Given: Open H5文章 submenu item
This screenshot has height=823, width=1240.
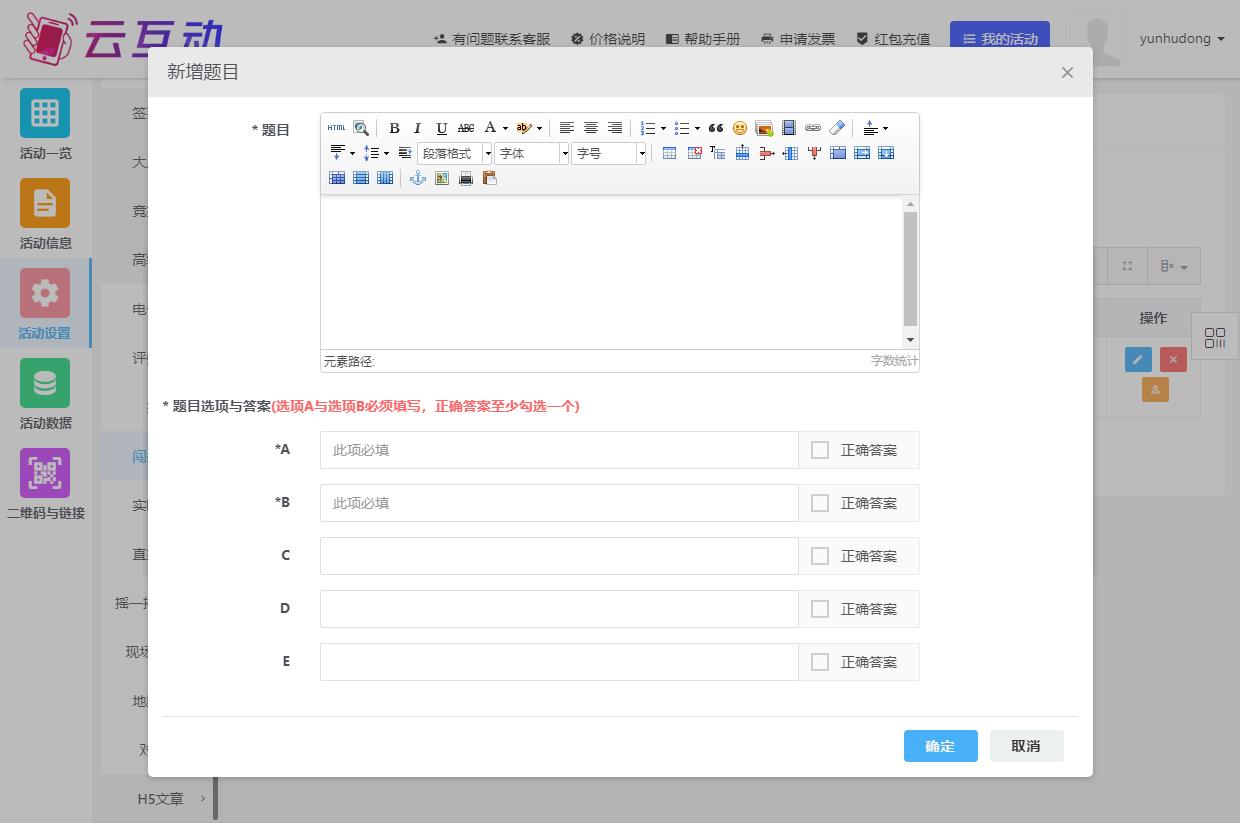Looking at the screenshot, I should tap(160, 799).
